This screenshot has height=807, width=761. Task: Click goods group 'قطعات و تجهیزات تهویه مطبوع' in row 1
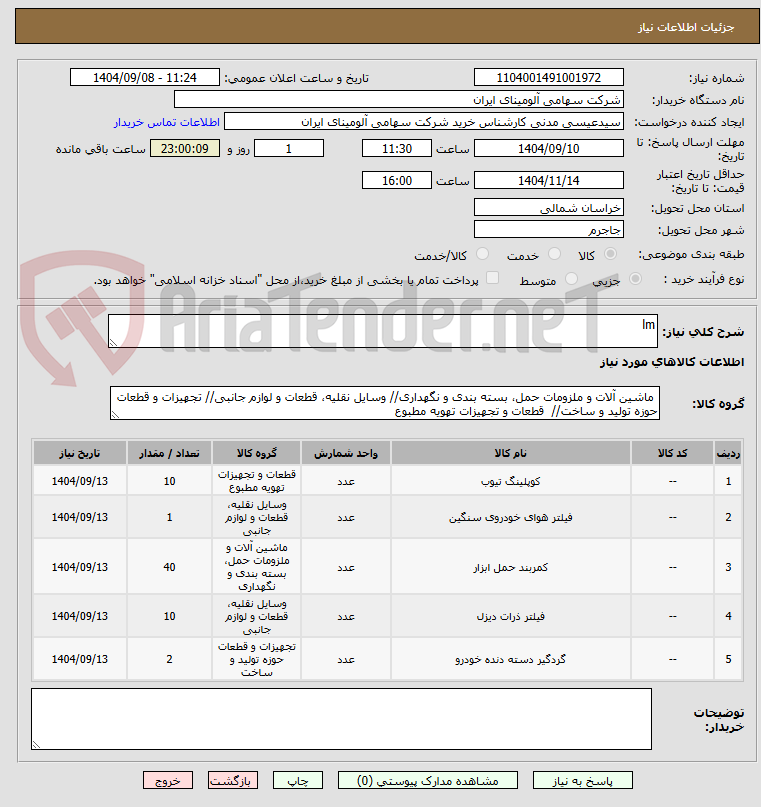click(256, 481)
